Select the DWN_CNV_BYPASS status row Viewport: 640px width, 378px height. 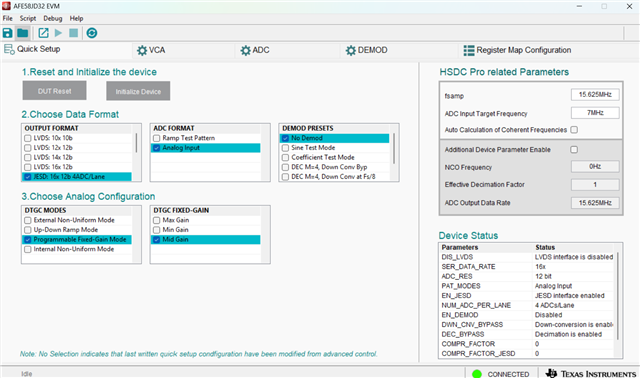(x=527, y=325)
